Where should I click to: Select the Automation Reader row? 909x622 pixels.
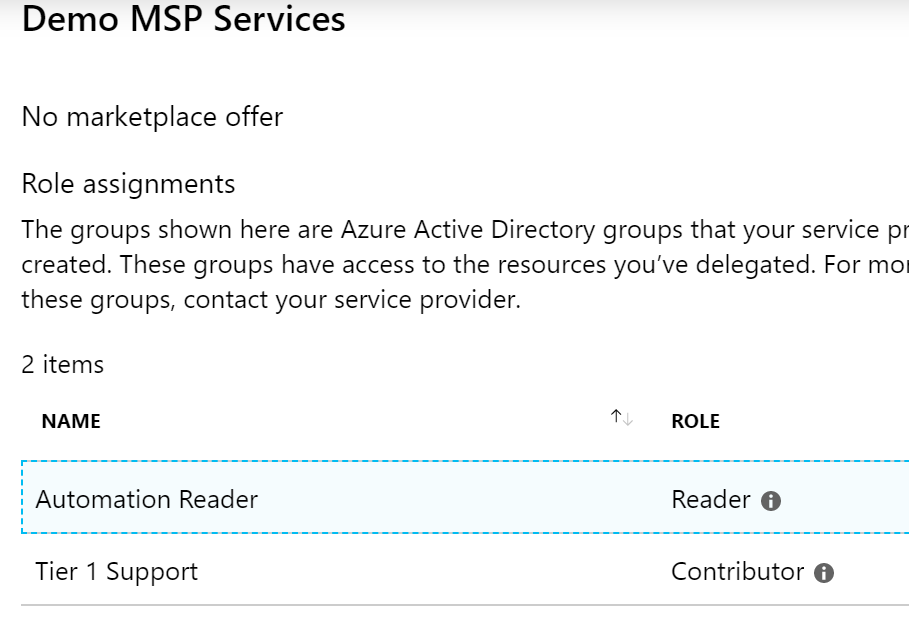coord(465,497)
